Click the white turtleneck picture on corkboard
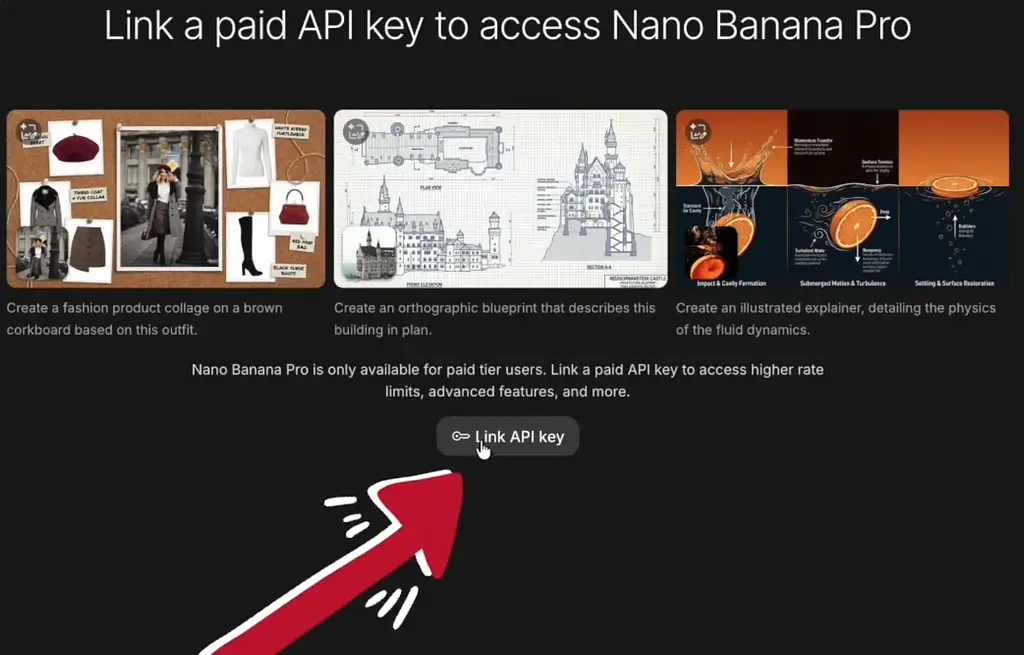The width and height of the screenshot is (1024, 655). coord(250,154)
